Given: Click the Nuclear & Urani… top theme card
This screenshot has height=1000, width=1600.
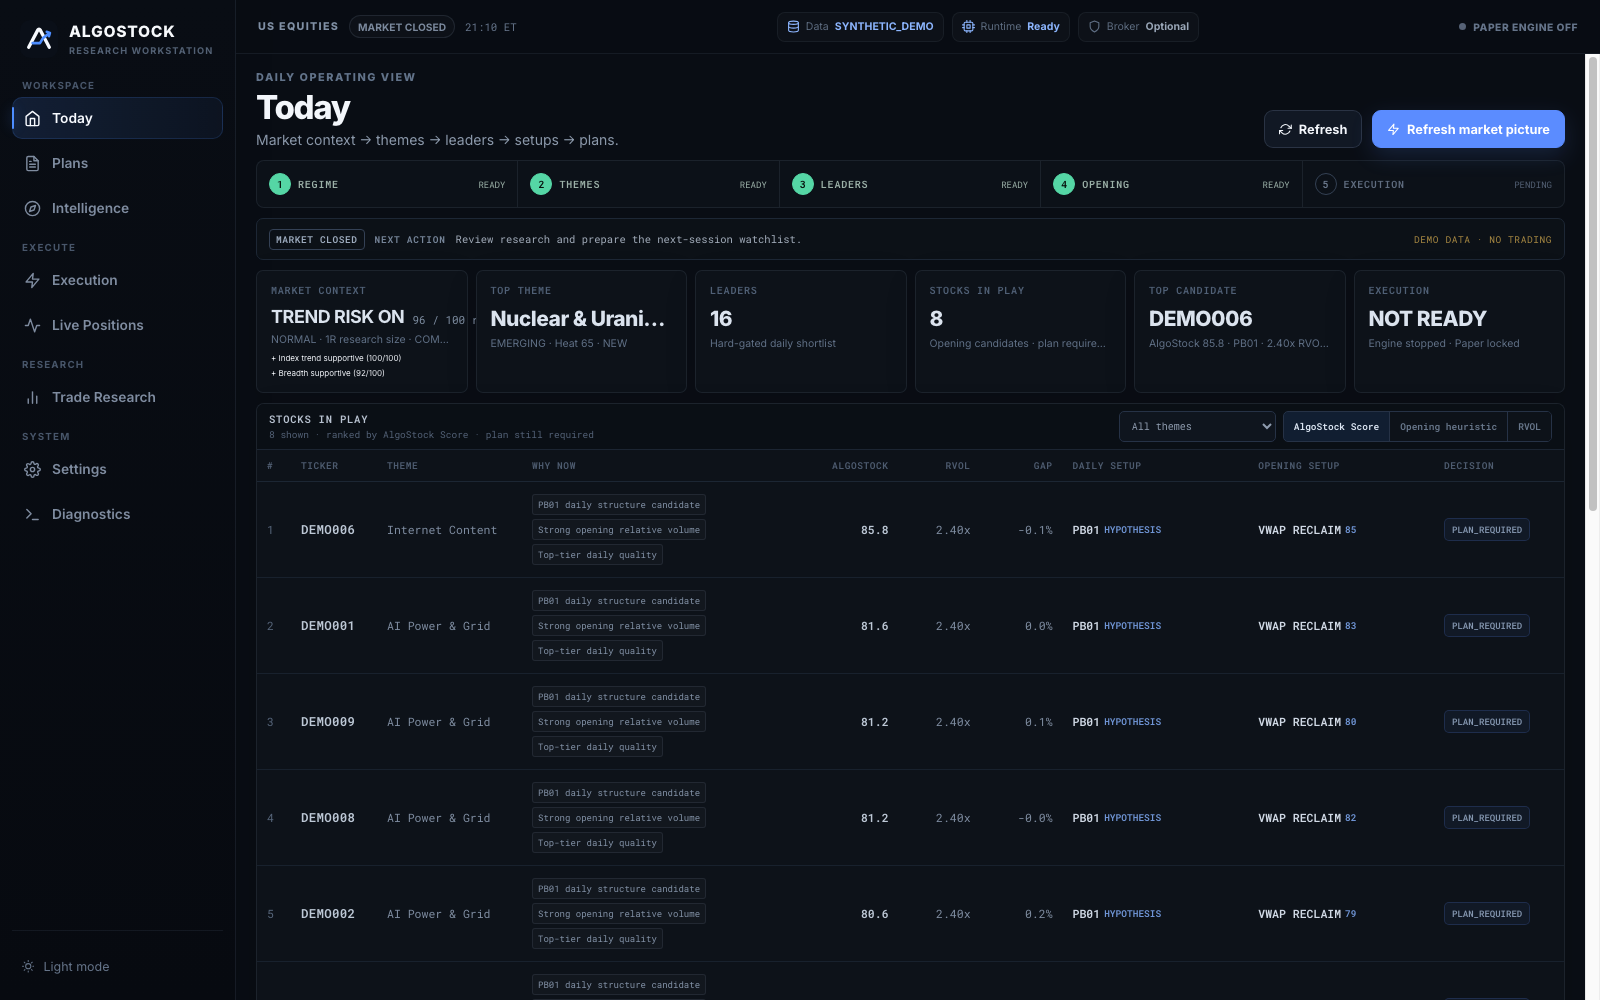Looking at the screenshot, I should [x=581, y=332].
